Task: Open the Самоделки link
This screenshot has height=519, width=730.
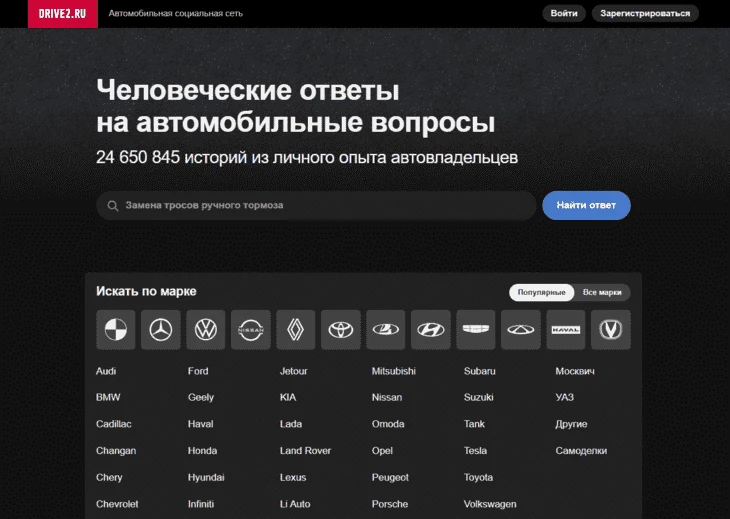Action: (581, 451)
